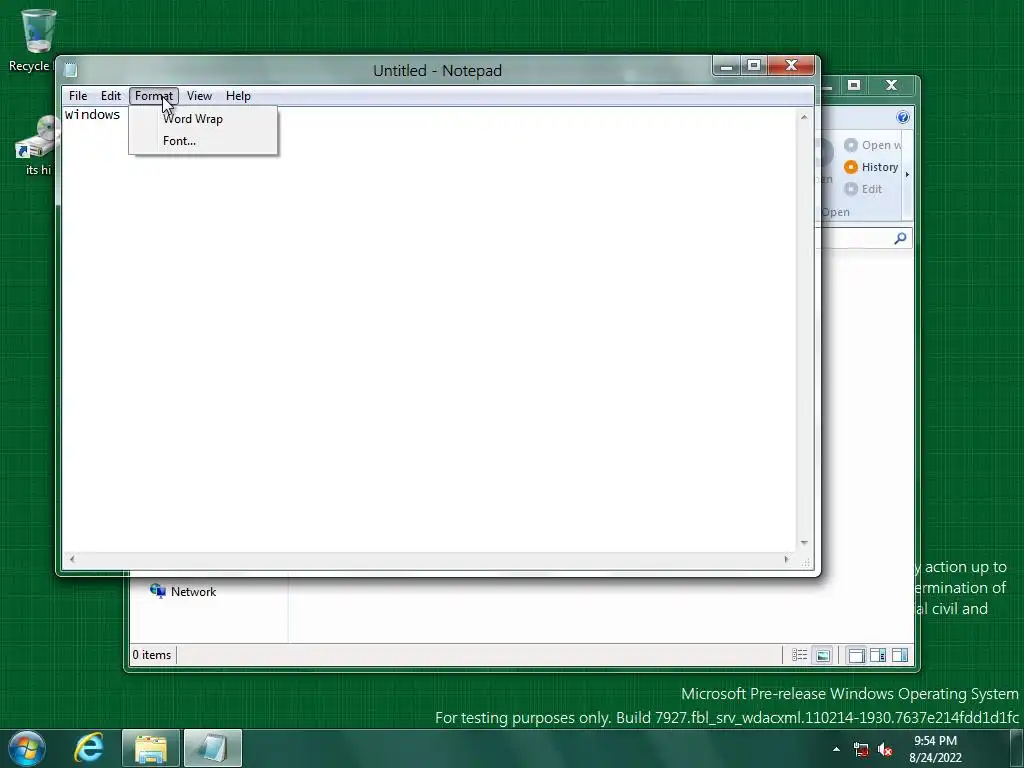Click the '0 items' status text
The height and width of the screenshot is (768, 1024).
click(x=152, y=655)
